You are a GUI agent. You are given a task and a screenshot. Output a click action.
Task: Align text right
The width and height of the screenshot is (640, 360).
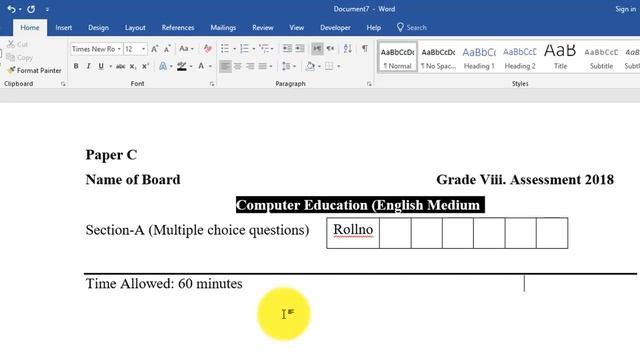point(250,66)
